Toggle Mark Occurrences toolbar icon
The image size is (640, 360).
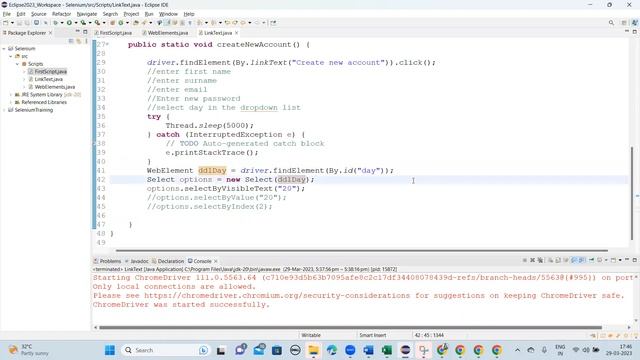[167, 23]
